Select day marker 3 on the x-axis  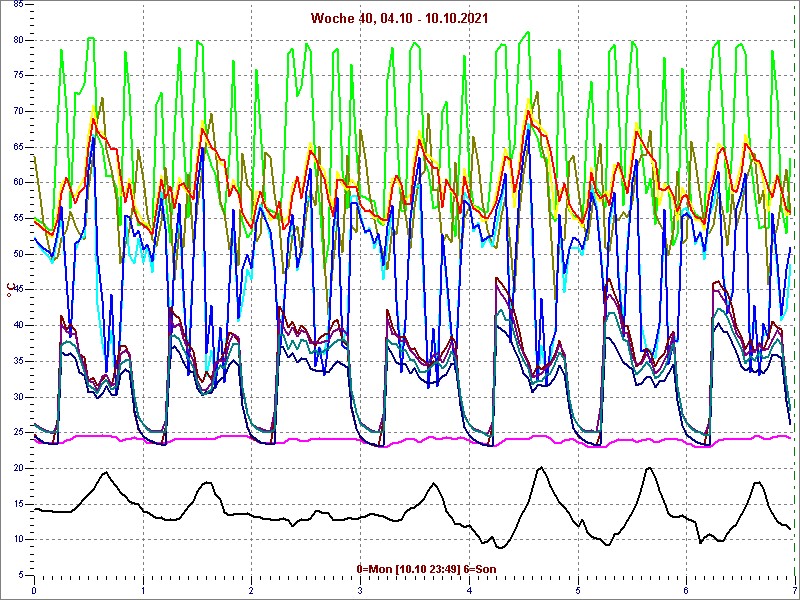(360, 589)
